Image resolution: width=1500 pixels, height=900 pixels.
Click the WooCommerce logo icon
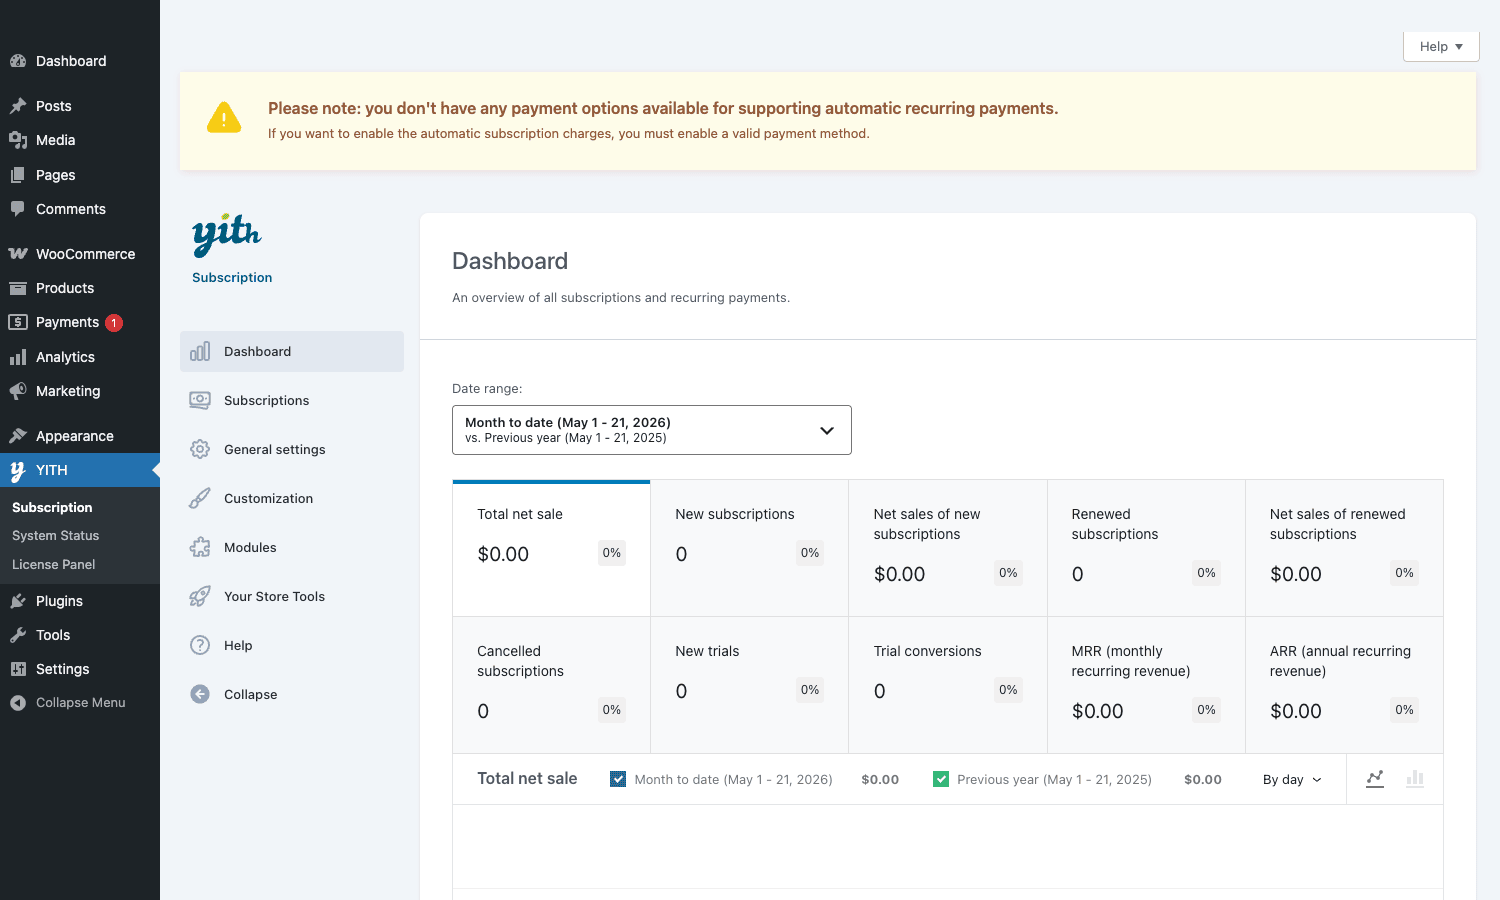(x=18, y=254)
